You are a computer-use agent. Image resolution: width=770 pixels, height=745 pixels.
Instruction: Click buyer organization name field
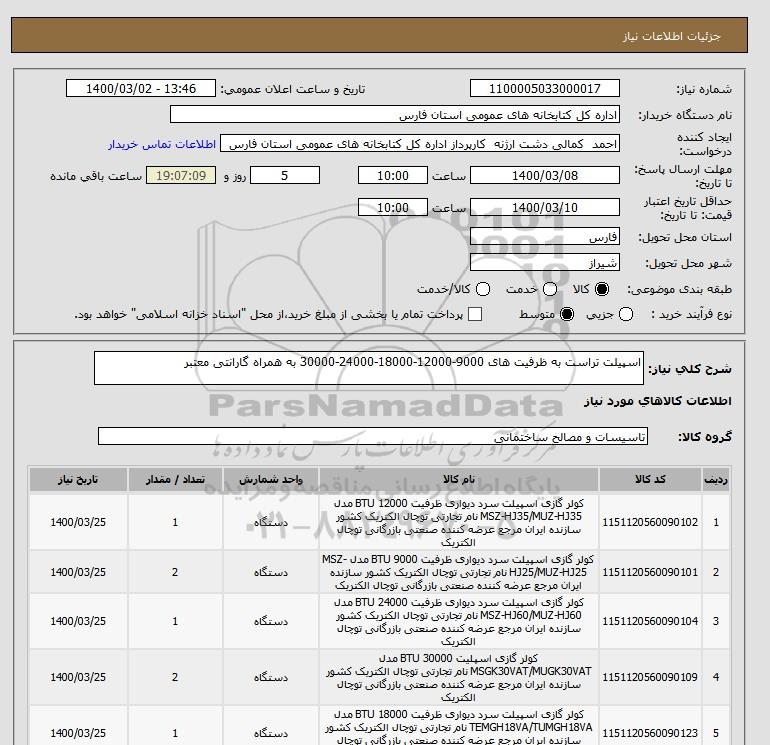click(x=395, y=114)
